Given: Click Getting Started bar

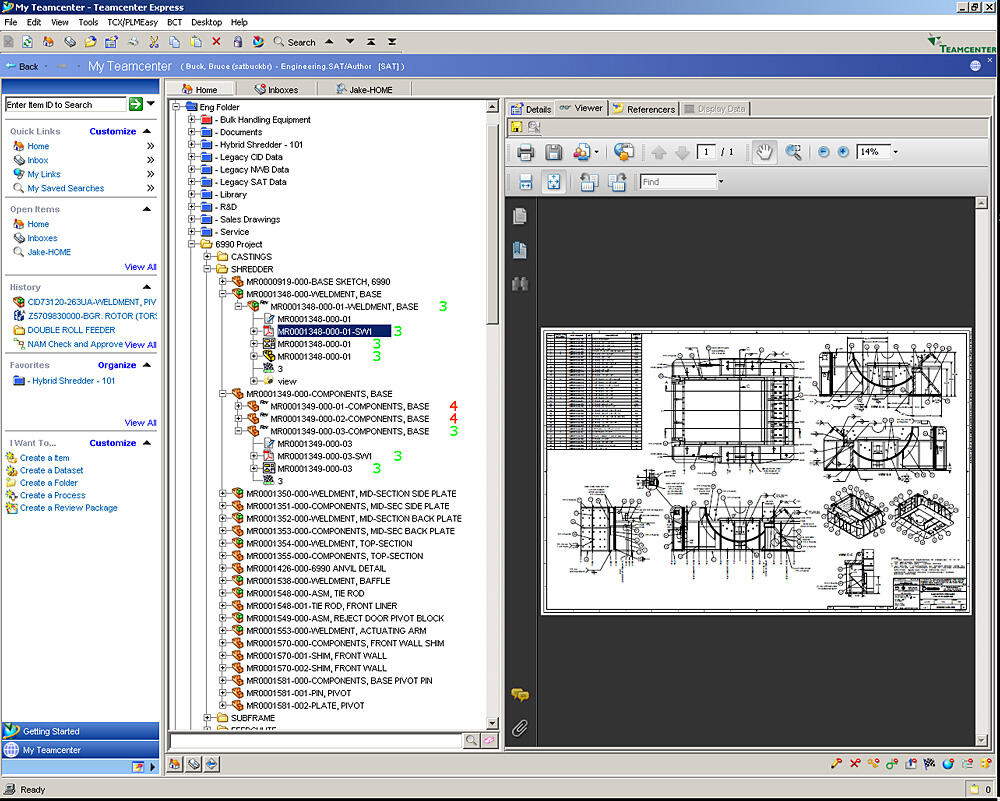Looking at the screenshot, I should [80, 731].
